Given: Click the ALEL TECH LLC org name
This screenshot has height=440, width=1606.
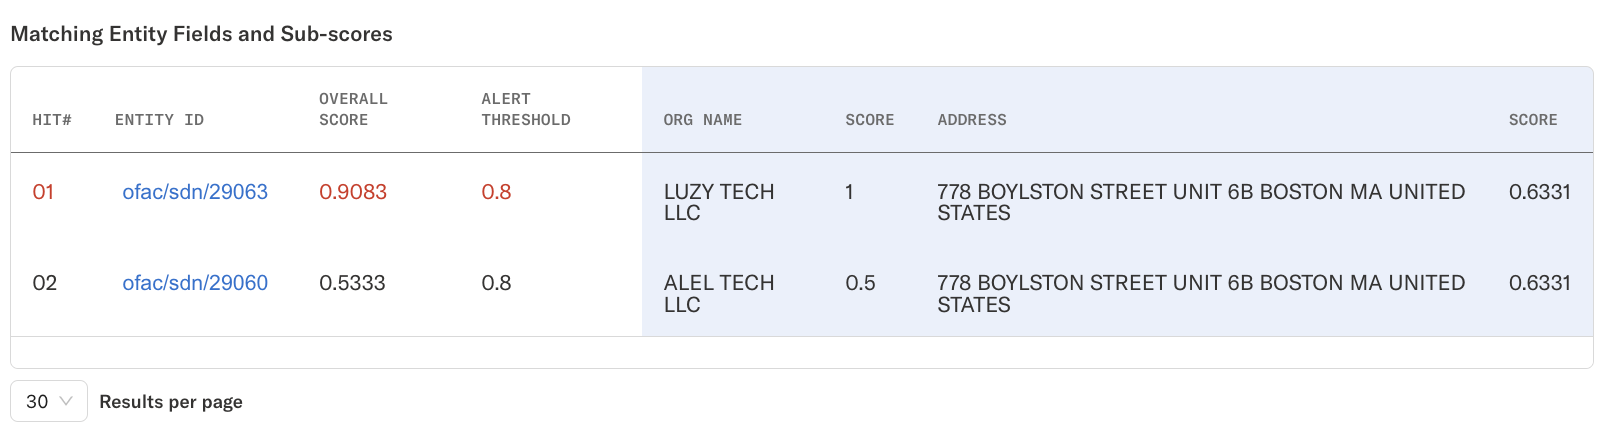Looking at the screenshot, I should pyautogui.click(x=718, y=294).
